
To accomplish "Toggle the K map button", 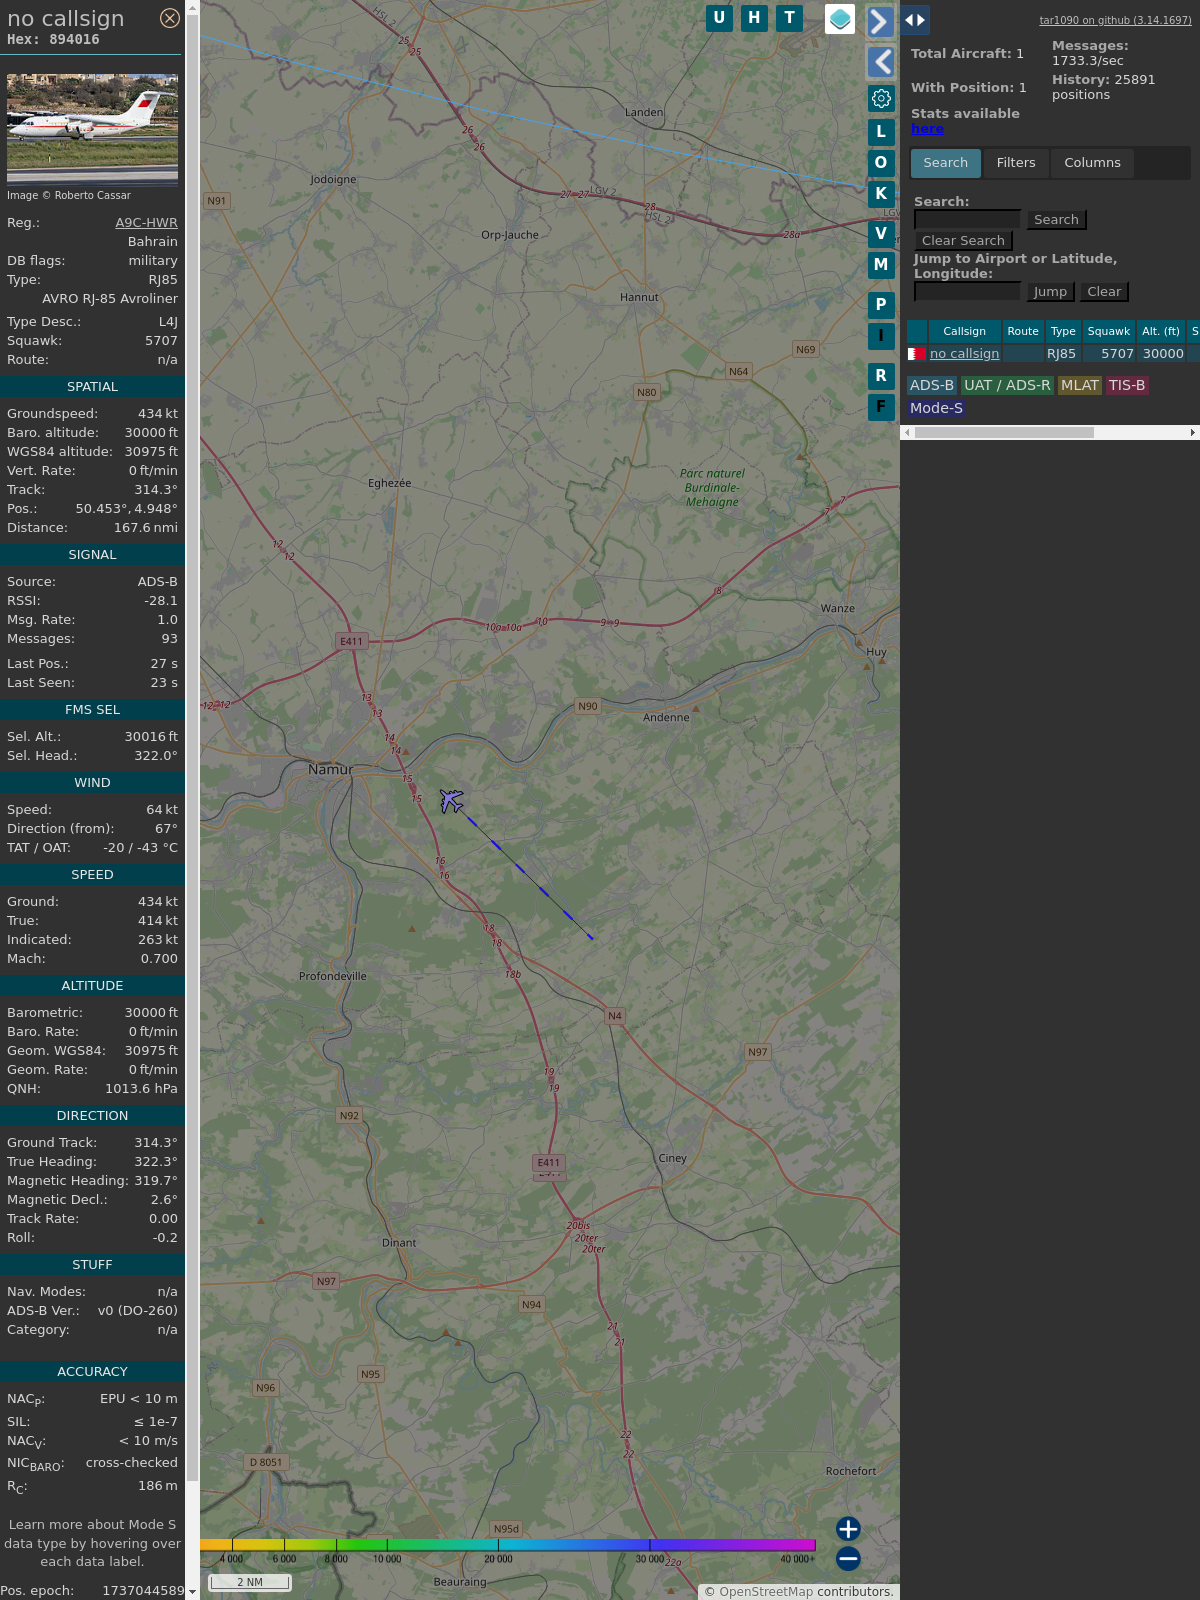I will tap(881, 193).
